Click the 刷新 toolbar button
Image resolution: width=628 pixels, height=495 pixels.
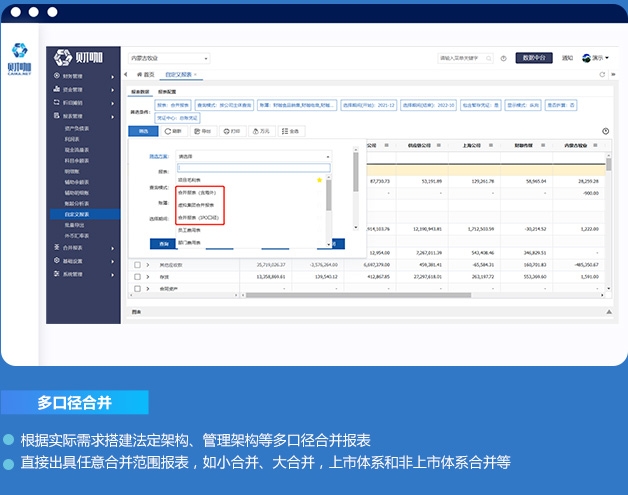click(173, 131)
